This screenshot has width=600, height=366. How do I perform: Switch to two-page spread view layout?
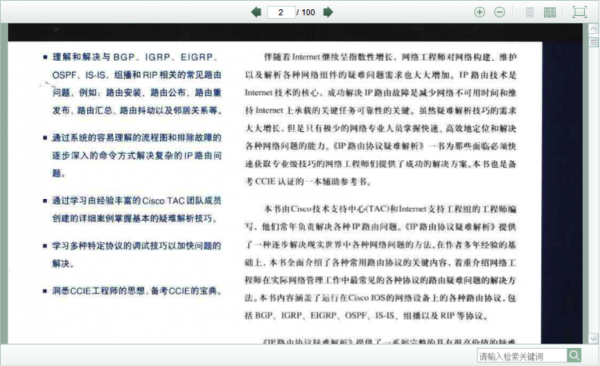(550, 12)
